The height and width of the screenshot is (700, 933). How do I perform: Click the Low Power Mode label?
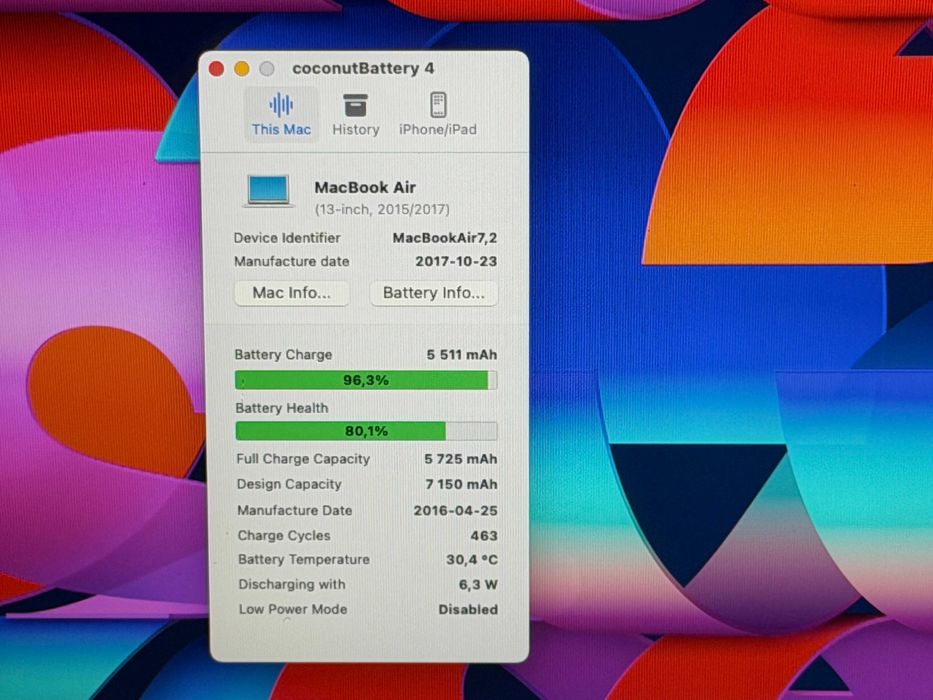click(x=293, y=610)
